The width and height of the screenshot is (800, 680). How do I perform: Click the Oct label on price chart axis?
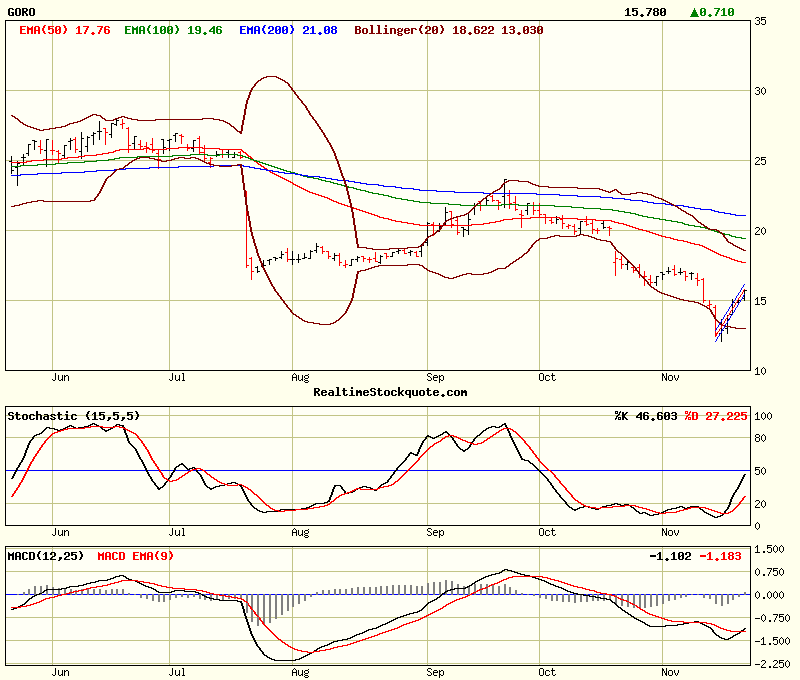tap(547, 377)
